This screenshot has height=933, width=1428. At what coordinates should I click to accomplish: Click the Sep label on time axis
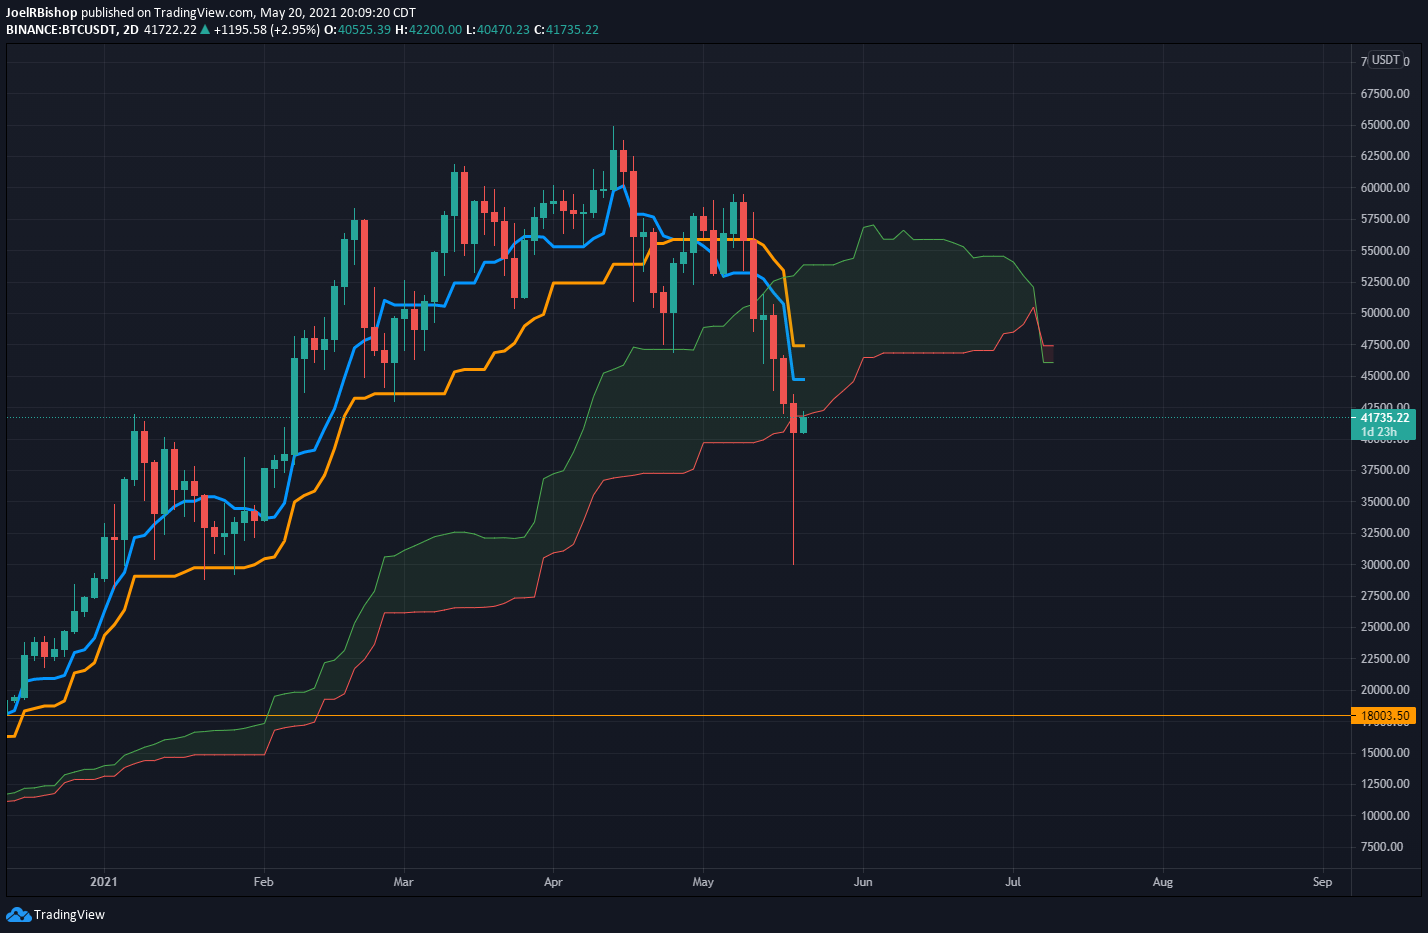click(1322, 882)
